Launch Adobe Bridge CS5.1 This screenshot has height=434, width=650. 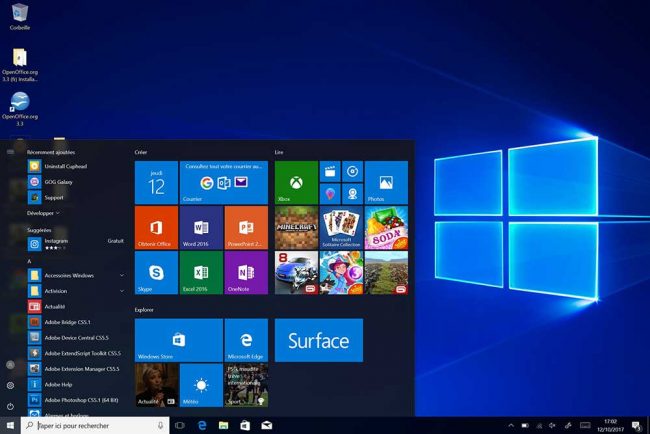(77, 322)
